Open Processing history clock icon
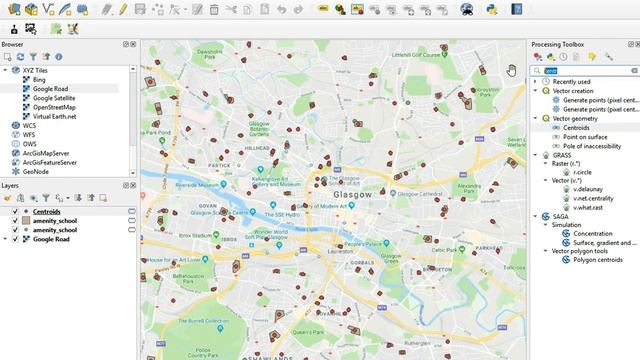Viewport: 640px width, 360px height. pyautogui.click(x=563, y=57)
